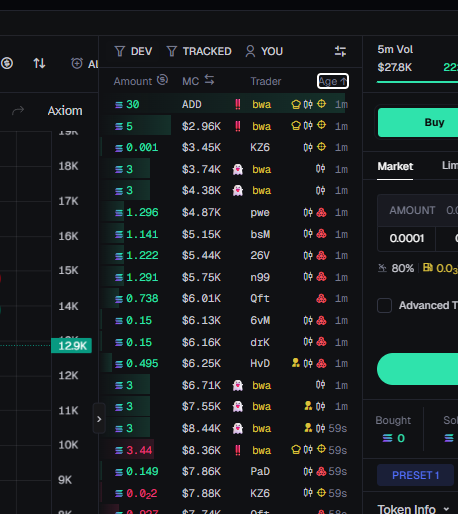Enable the Advanced Trading checkbox
The width and height of the screenshot is (458, 514).
point(384,305)
